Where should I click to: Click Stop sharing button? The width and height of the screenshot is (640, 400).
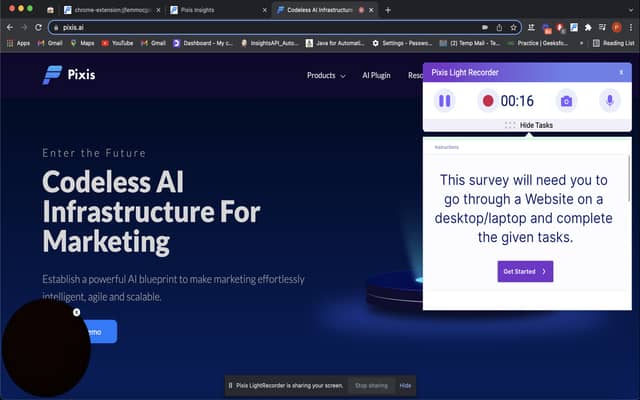coord(370,385)
